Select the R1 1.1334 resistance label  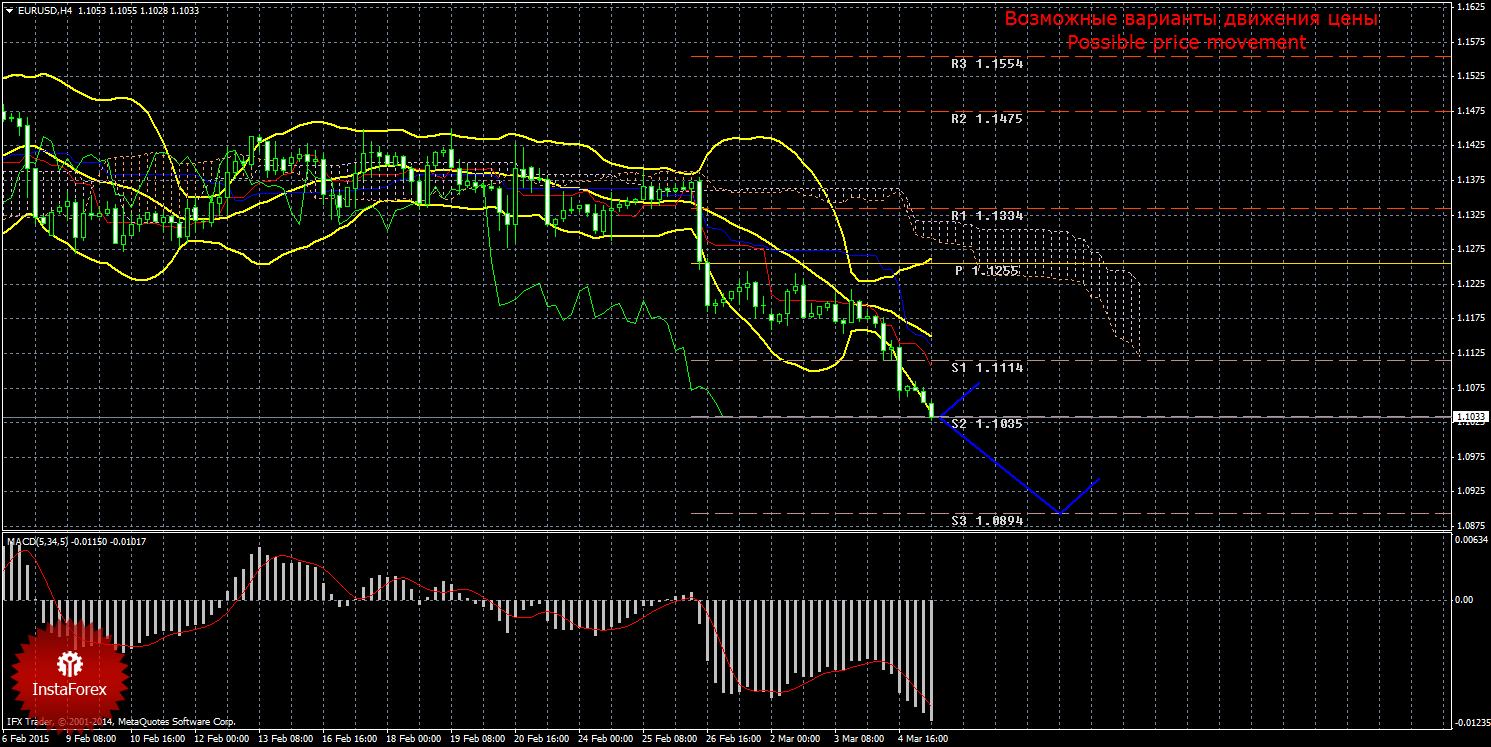tap(987, 216)
